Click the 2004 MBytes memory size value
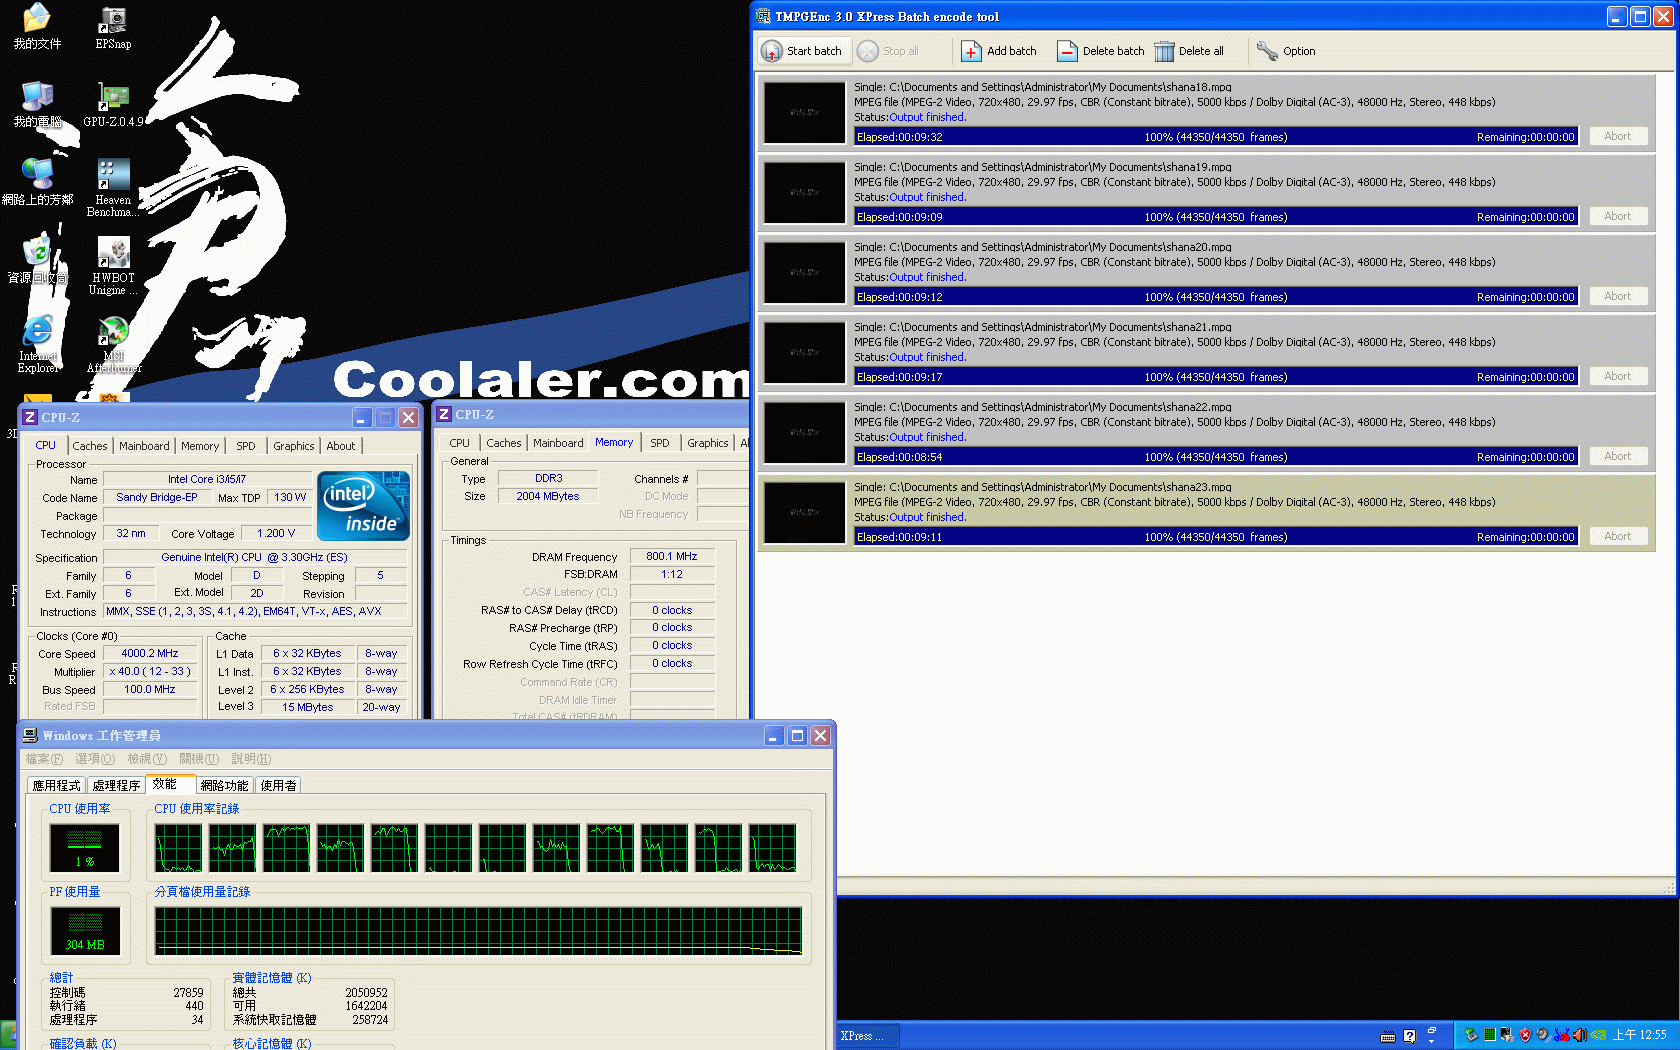1680x1050 pixels. 548,496
